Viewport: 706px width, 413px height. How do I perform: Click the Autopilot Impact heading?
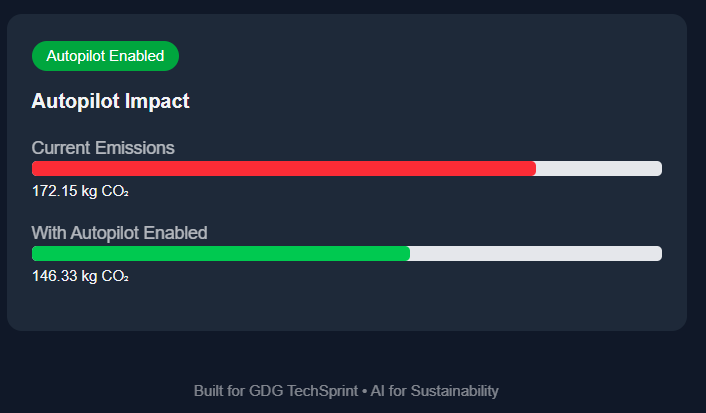coord(110,101)
